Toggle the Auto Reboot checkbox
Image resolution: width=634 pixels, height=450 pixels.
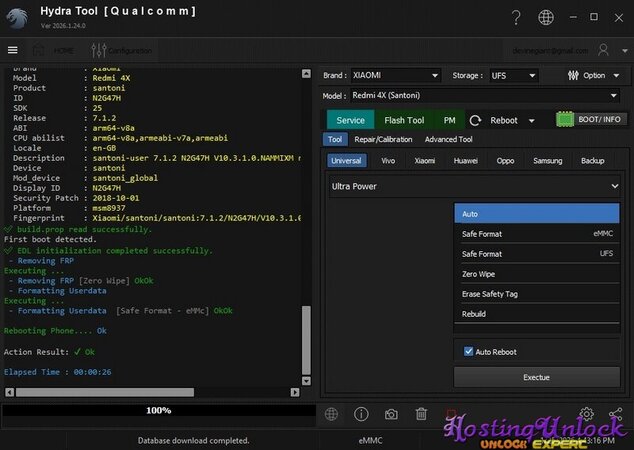470,351
